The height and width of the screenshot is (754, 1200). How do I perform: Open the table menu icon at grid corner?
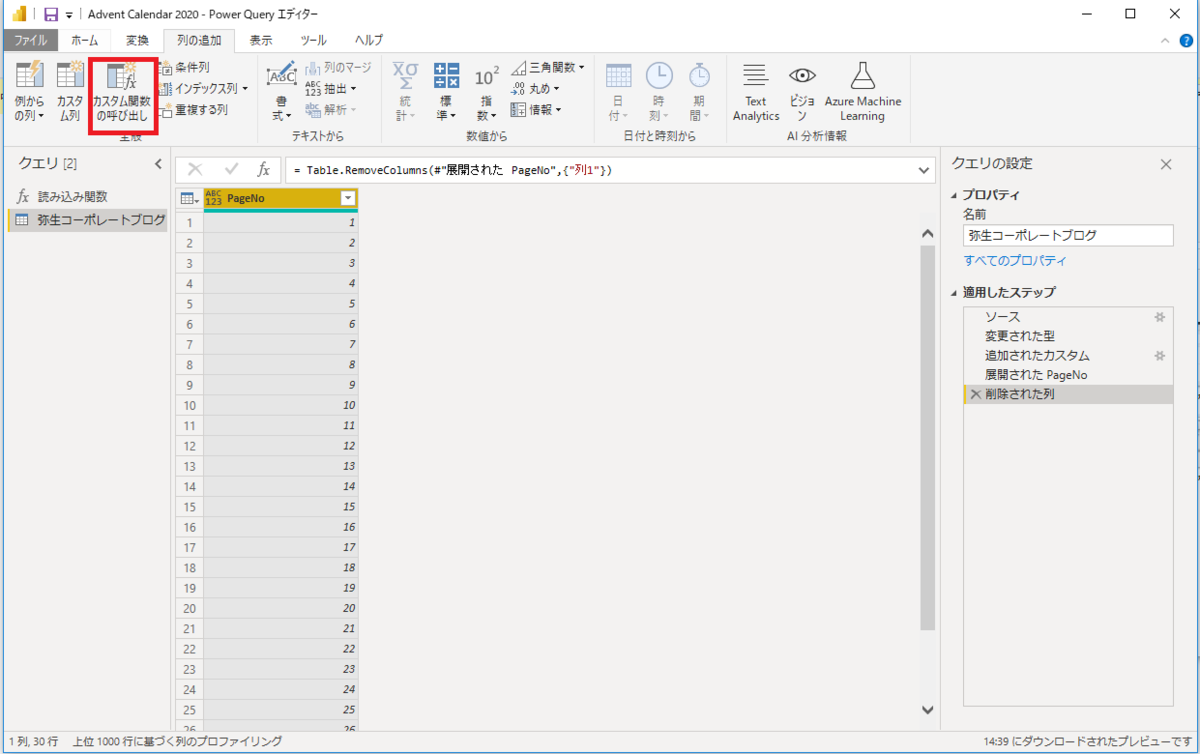pyautogui.click(x=189, y=198)
